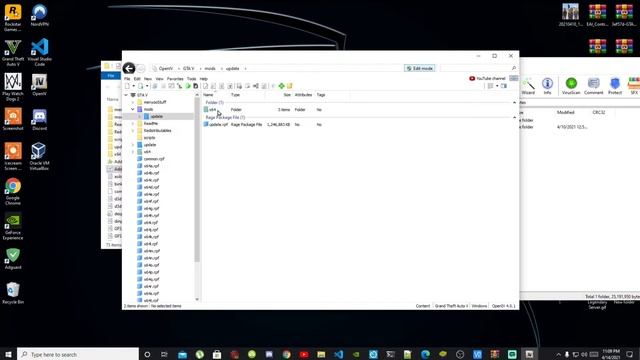Click the green plus add icon

(281, 86)
